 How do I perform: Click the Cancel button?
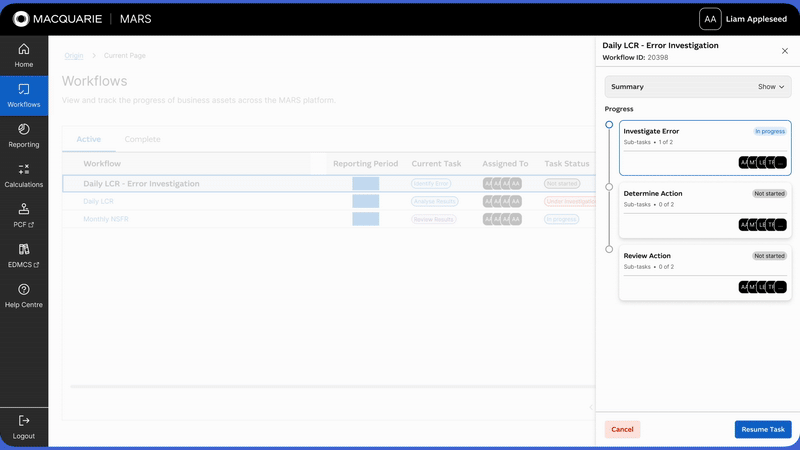tap(622, 429)
